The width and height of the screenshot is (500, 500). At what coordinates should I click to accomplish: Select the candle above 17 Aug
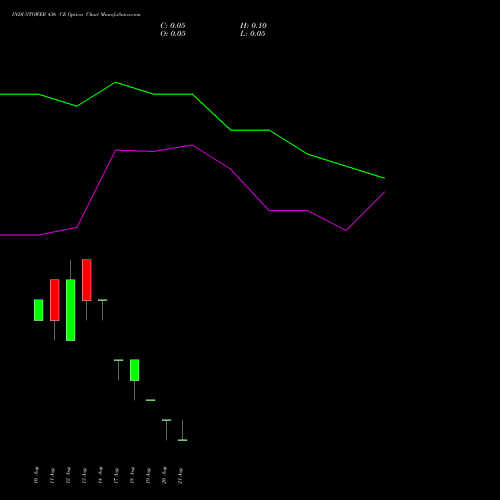[x=119, y=360]
